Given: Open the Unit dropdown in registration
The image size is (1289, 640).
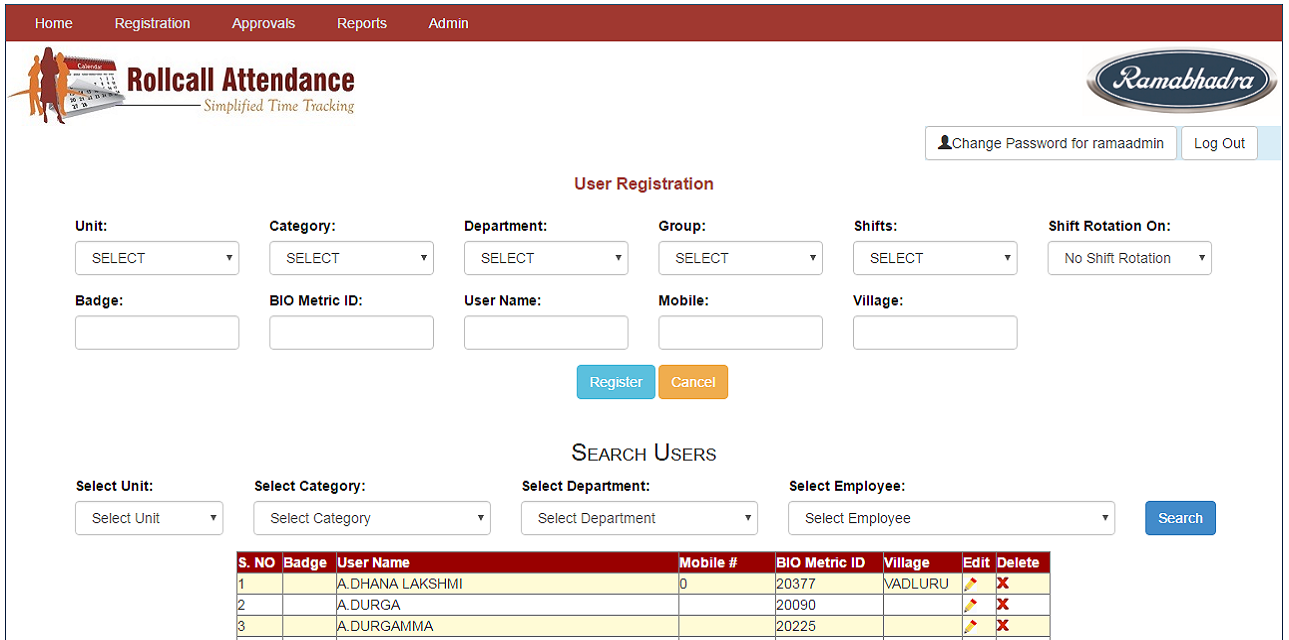Looking at the screenshot, I should [157, 258].
